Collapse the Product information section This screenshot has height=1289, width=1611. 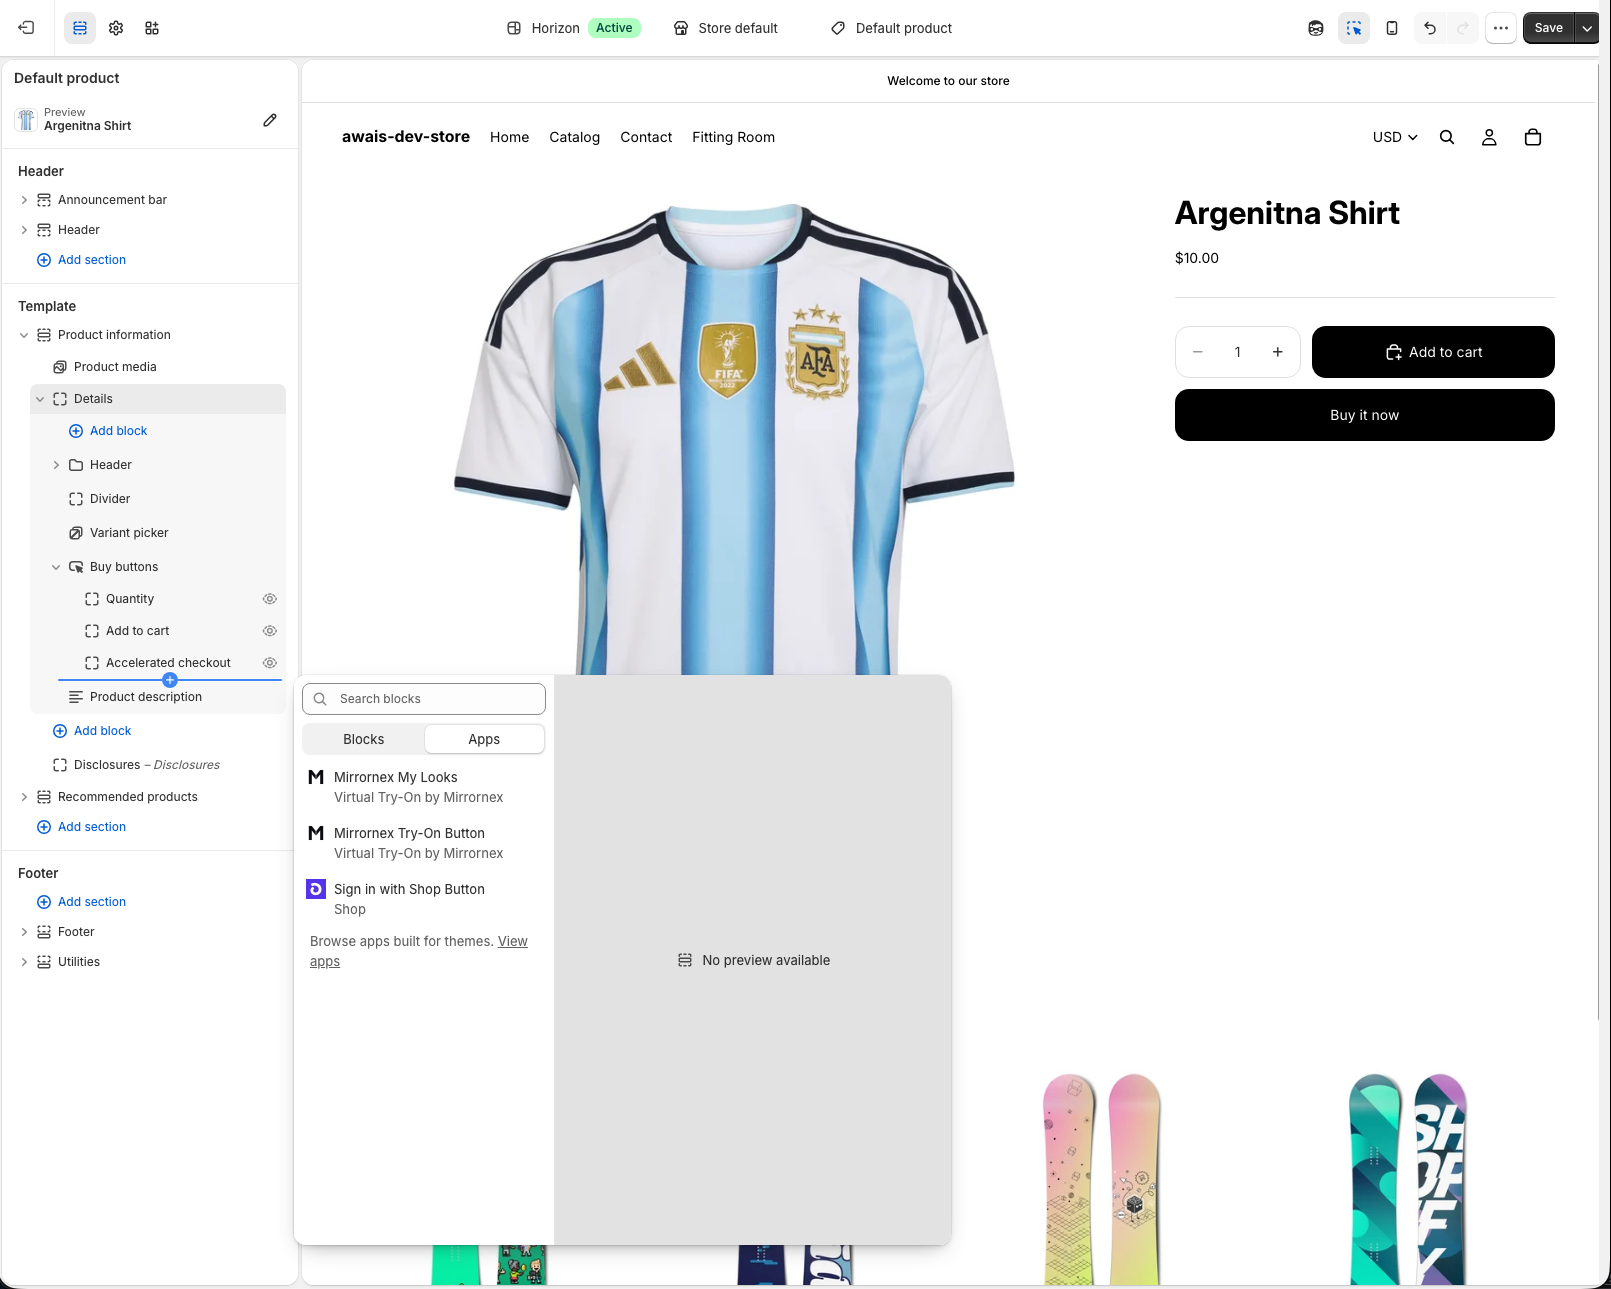[x=24, y=335]
